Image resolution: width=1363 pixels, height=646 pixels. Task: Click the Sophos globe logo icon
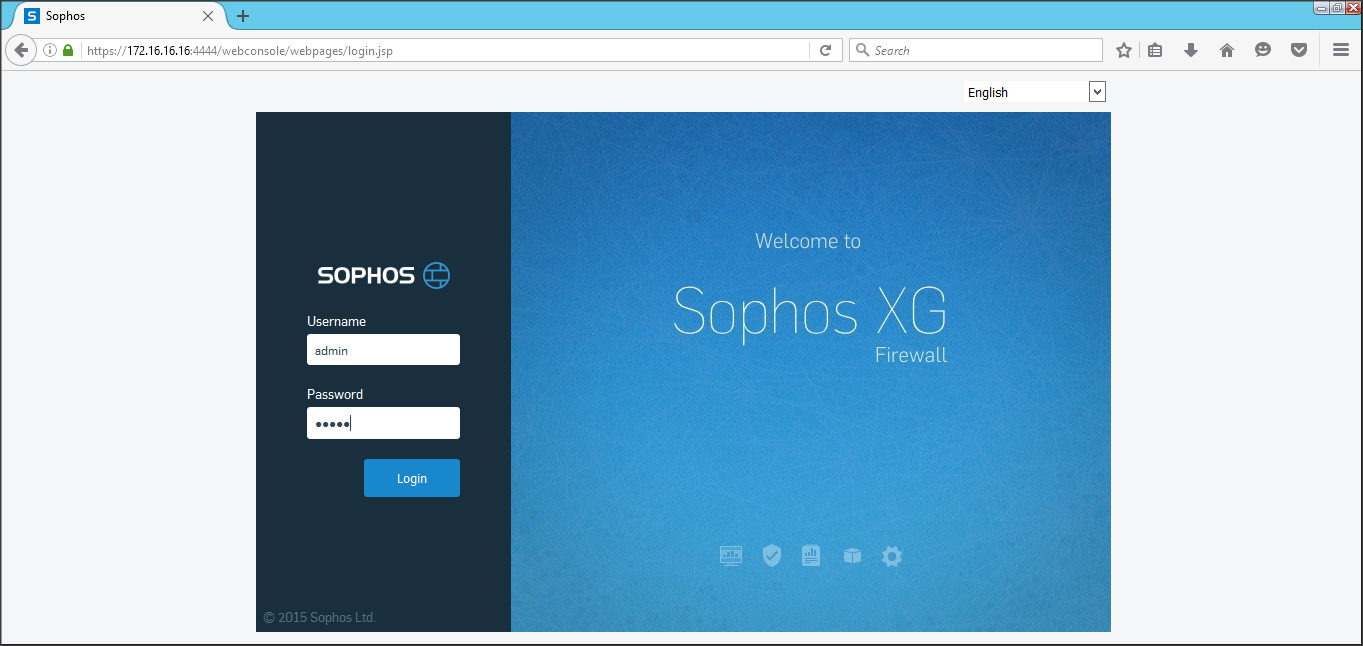[x=436, y=275]
